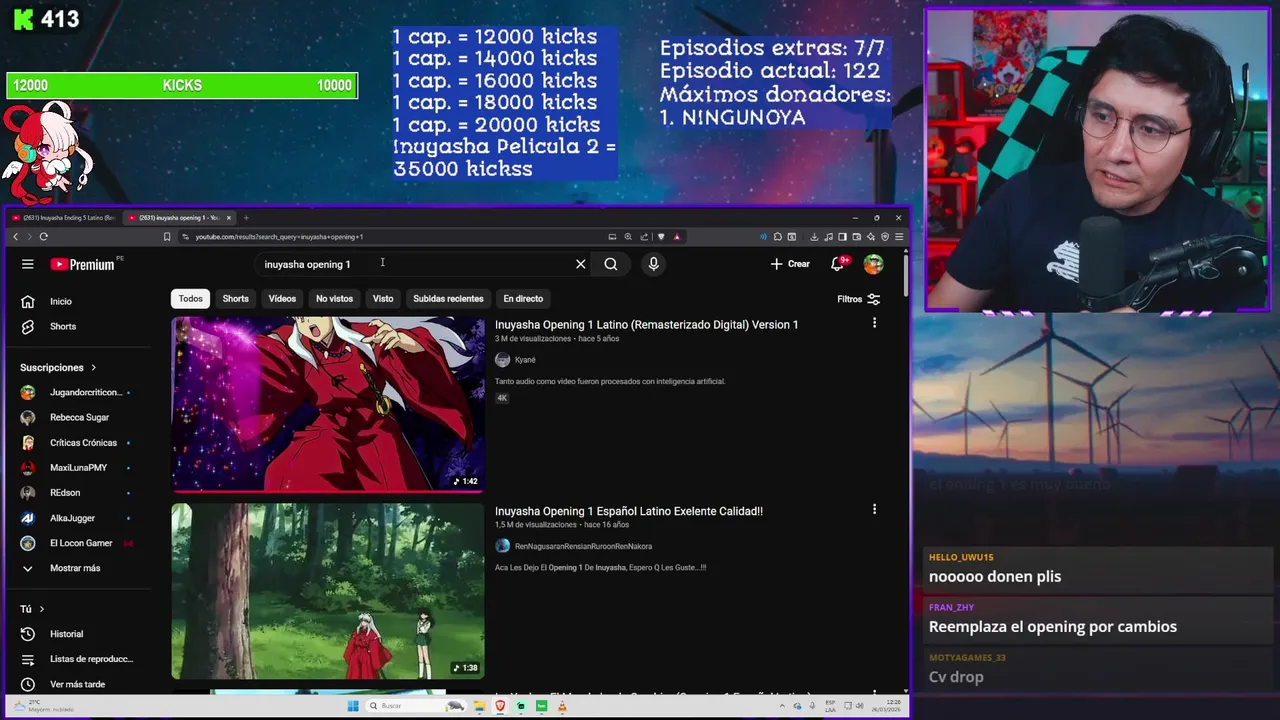
Task: Open File Explorer in the taskbar
Action: click(479, 706)
